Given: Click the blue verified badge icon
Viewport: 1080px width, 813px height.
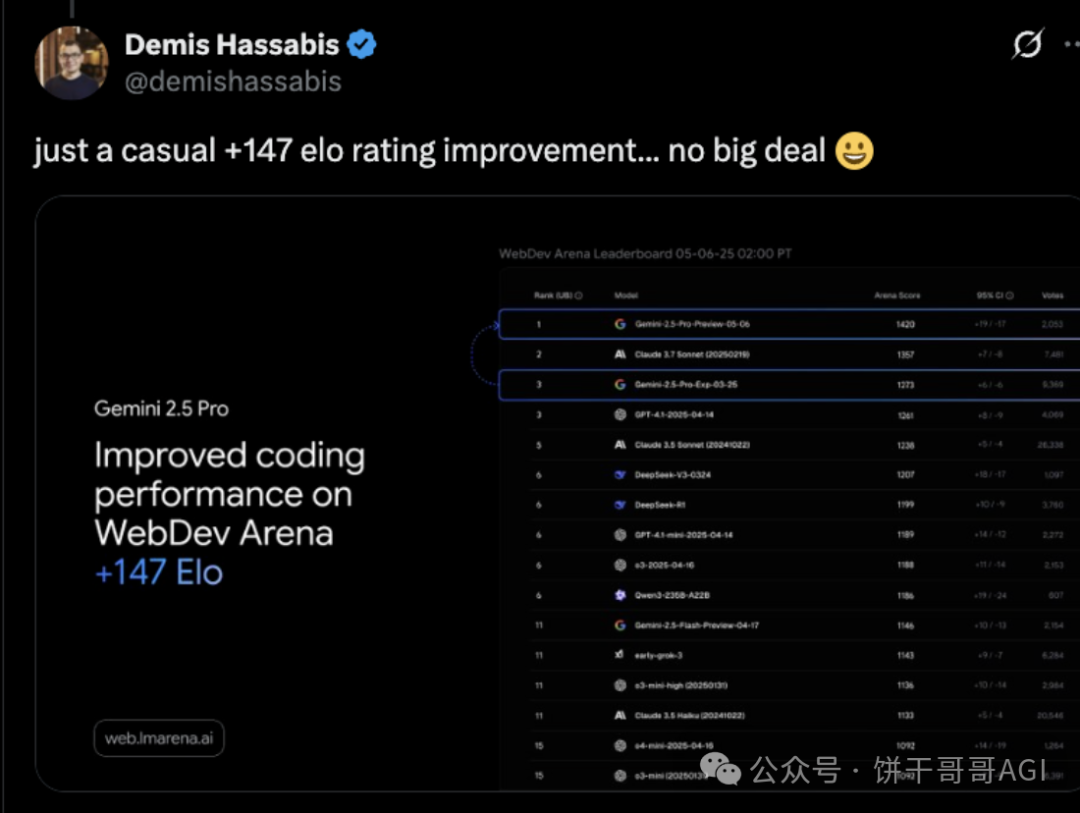Looking at the screenshot, I should (x=362, y=45).
